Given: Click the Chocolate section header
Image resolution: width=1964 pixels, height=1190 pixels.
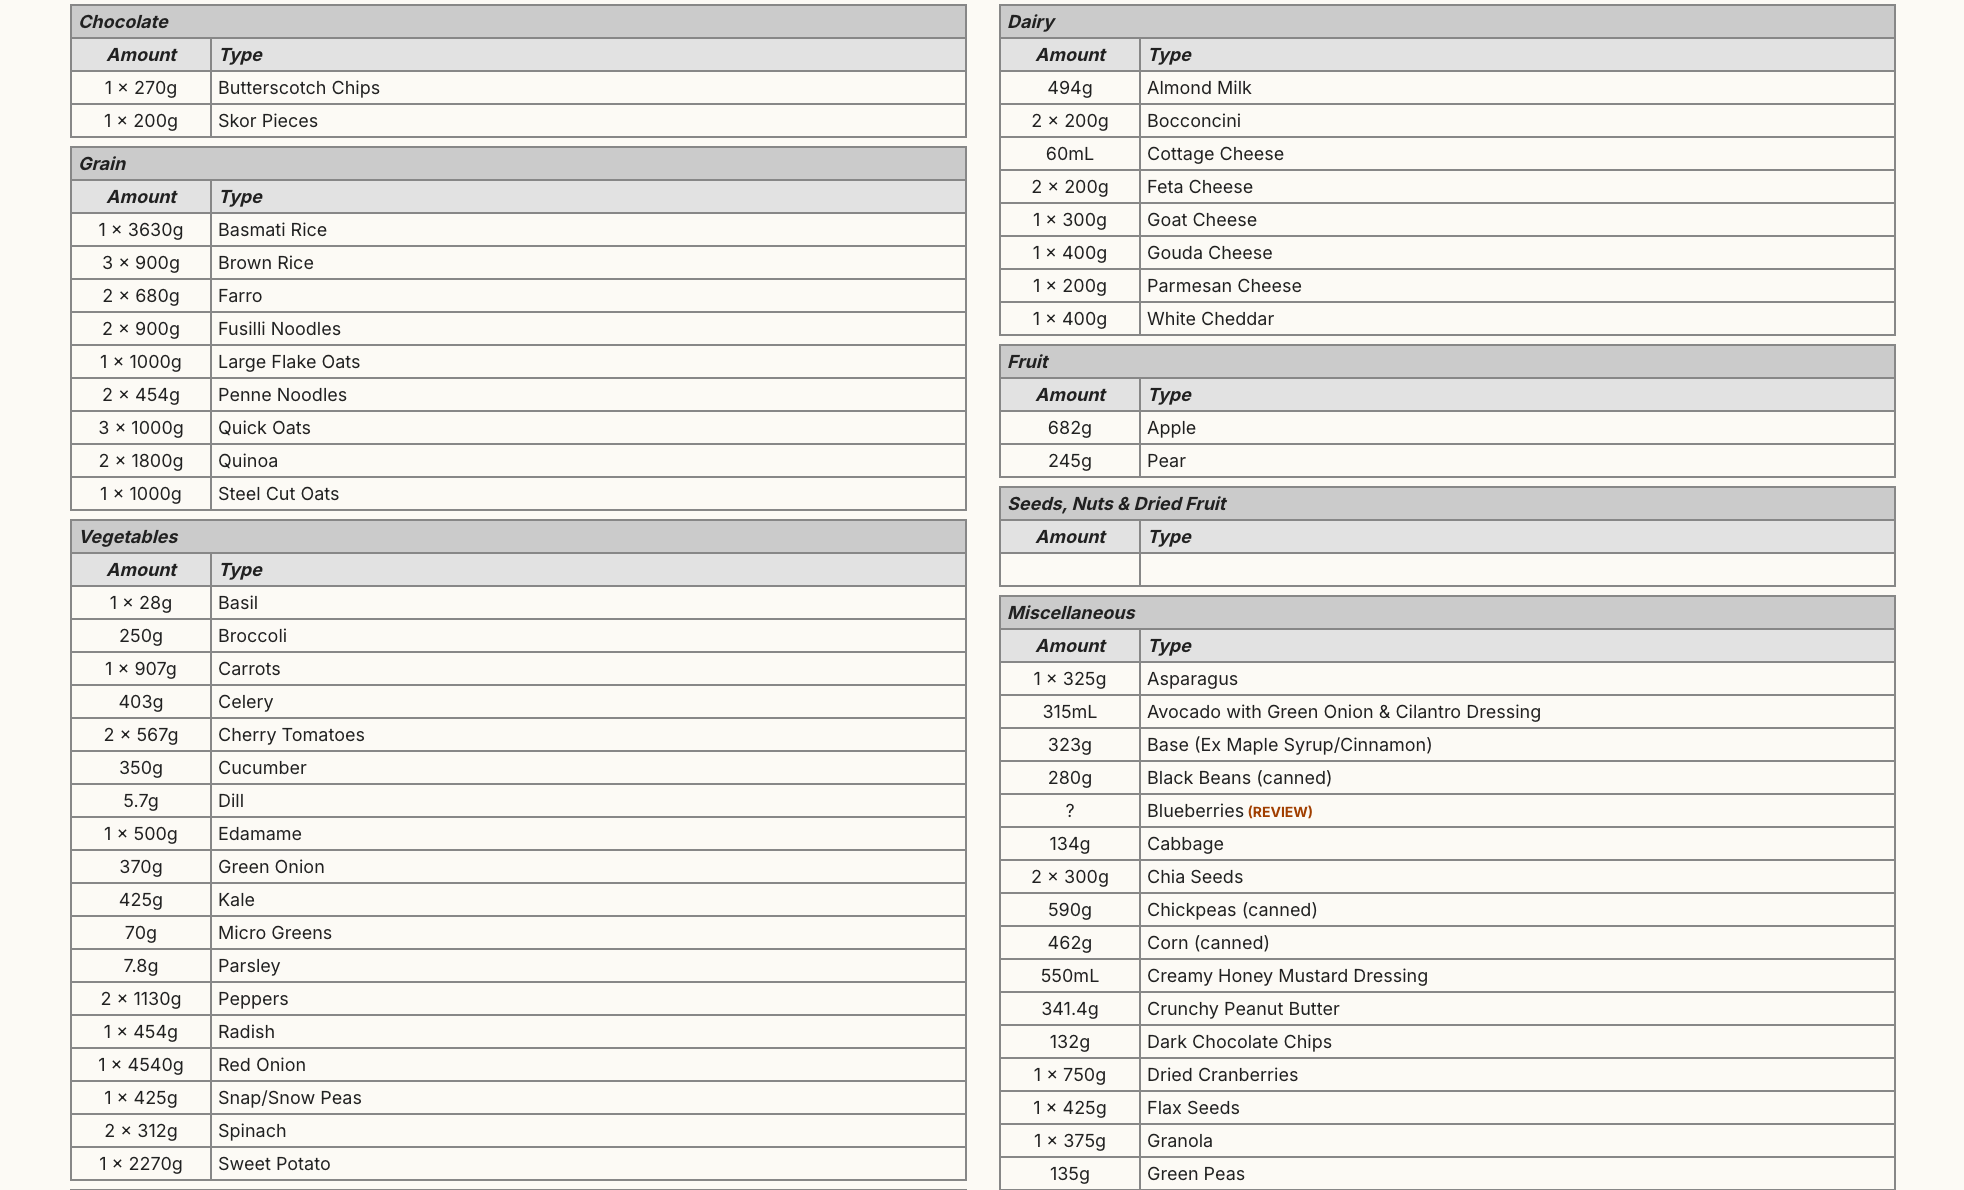Looking at the screenshot, I should 518,22.
